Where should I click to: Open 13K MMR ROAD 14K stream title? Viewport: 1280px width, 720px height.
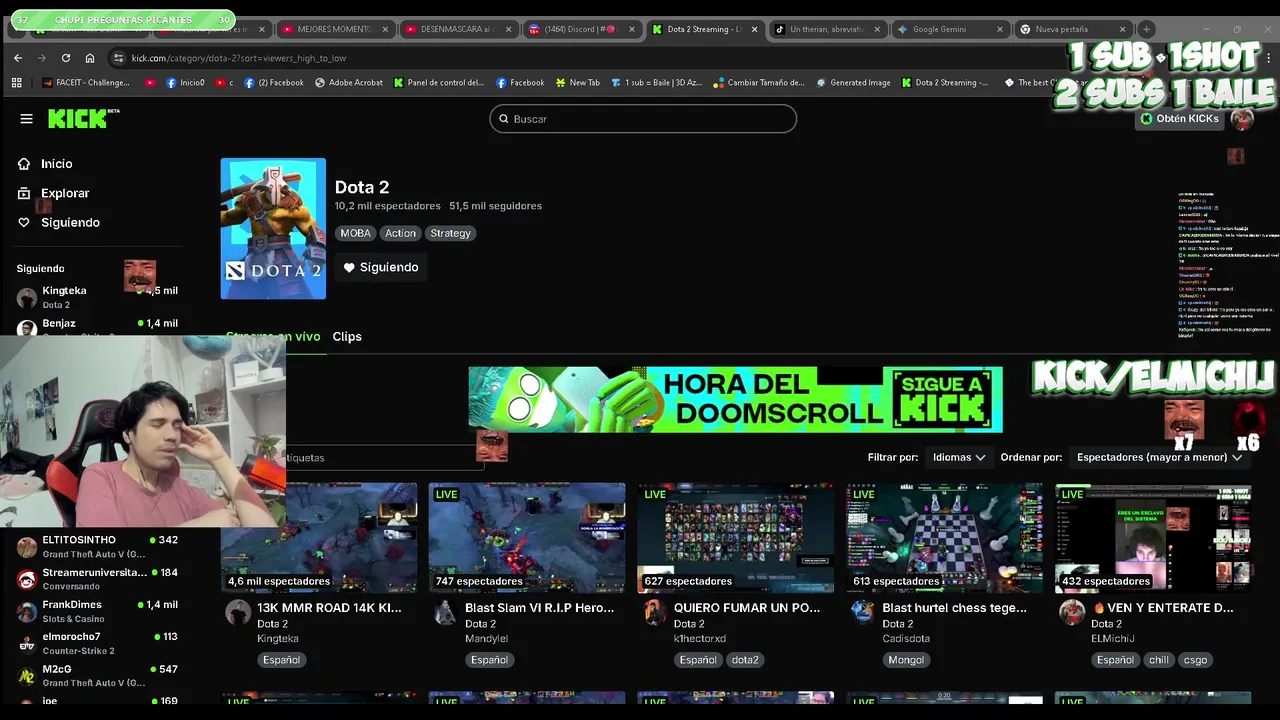[329, 607]
